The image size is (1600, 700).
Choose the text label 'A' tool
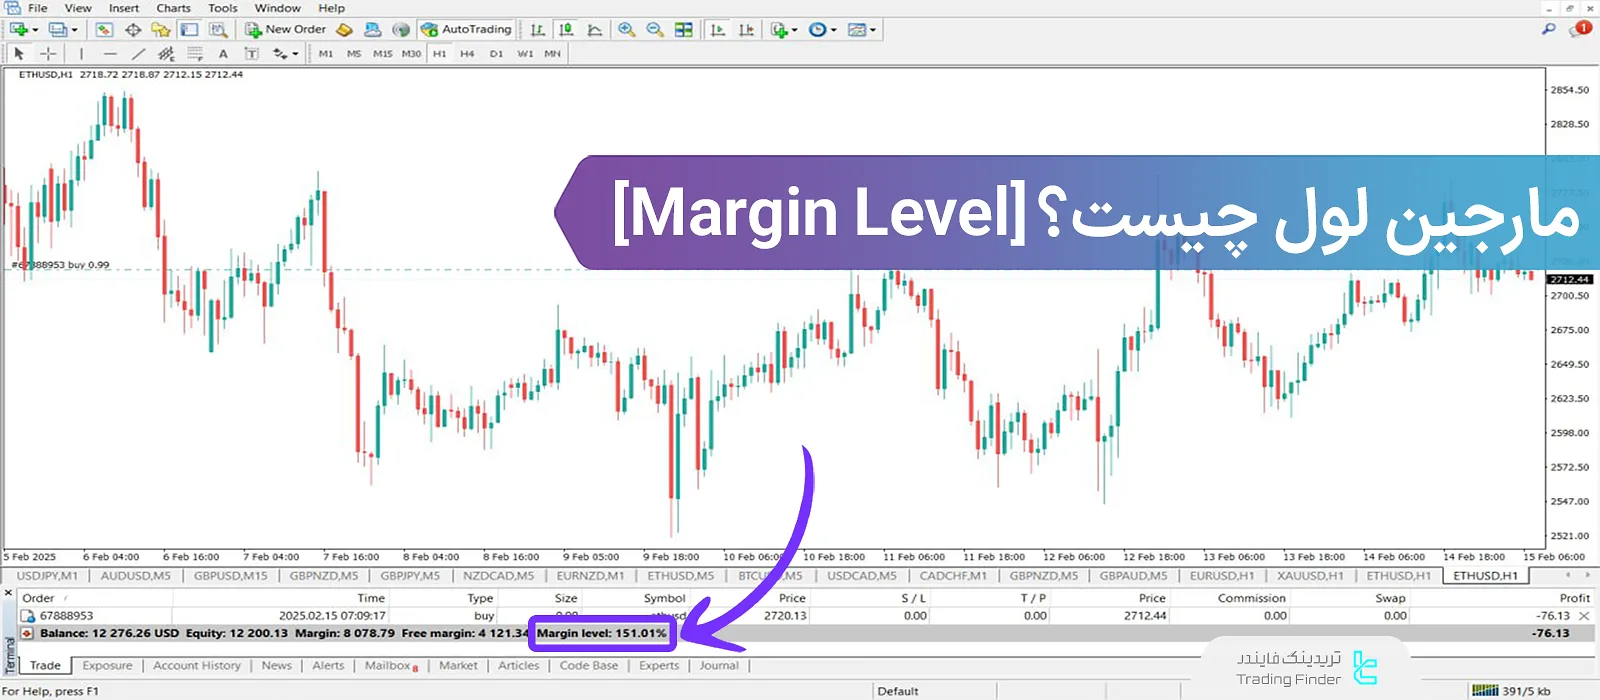point(223,54)
